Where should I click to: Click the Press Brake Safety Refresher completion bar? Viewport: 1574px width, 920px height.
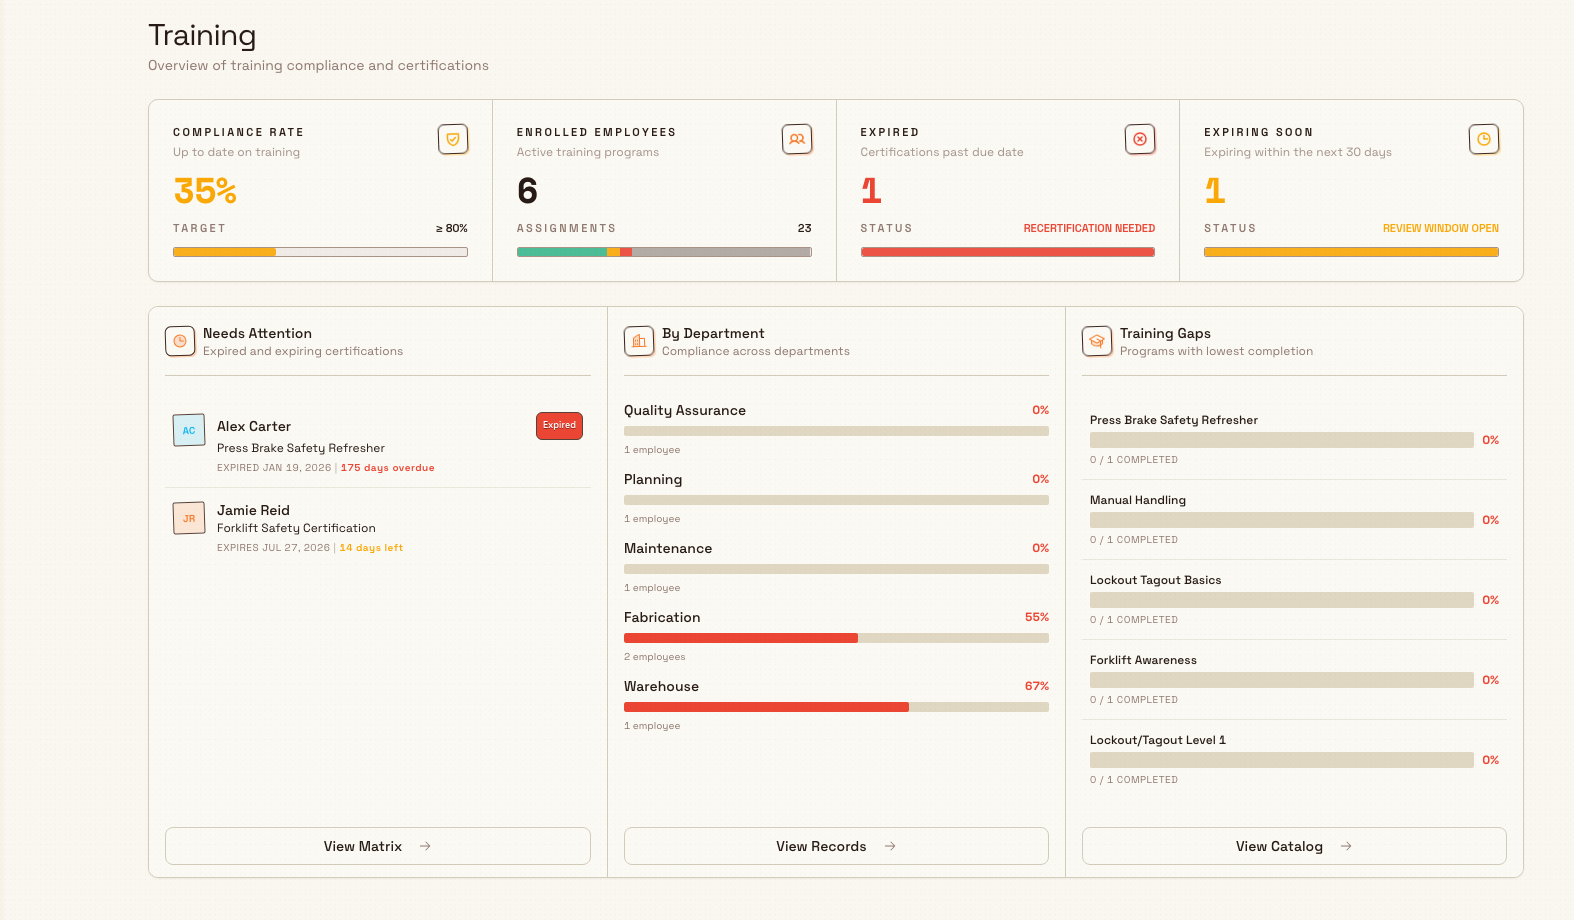(x=1282, y=440)
